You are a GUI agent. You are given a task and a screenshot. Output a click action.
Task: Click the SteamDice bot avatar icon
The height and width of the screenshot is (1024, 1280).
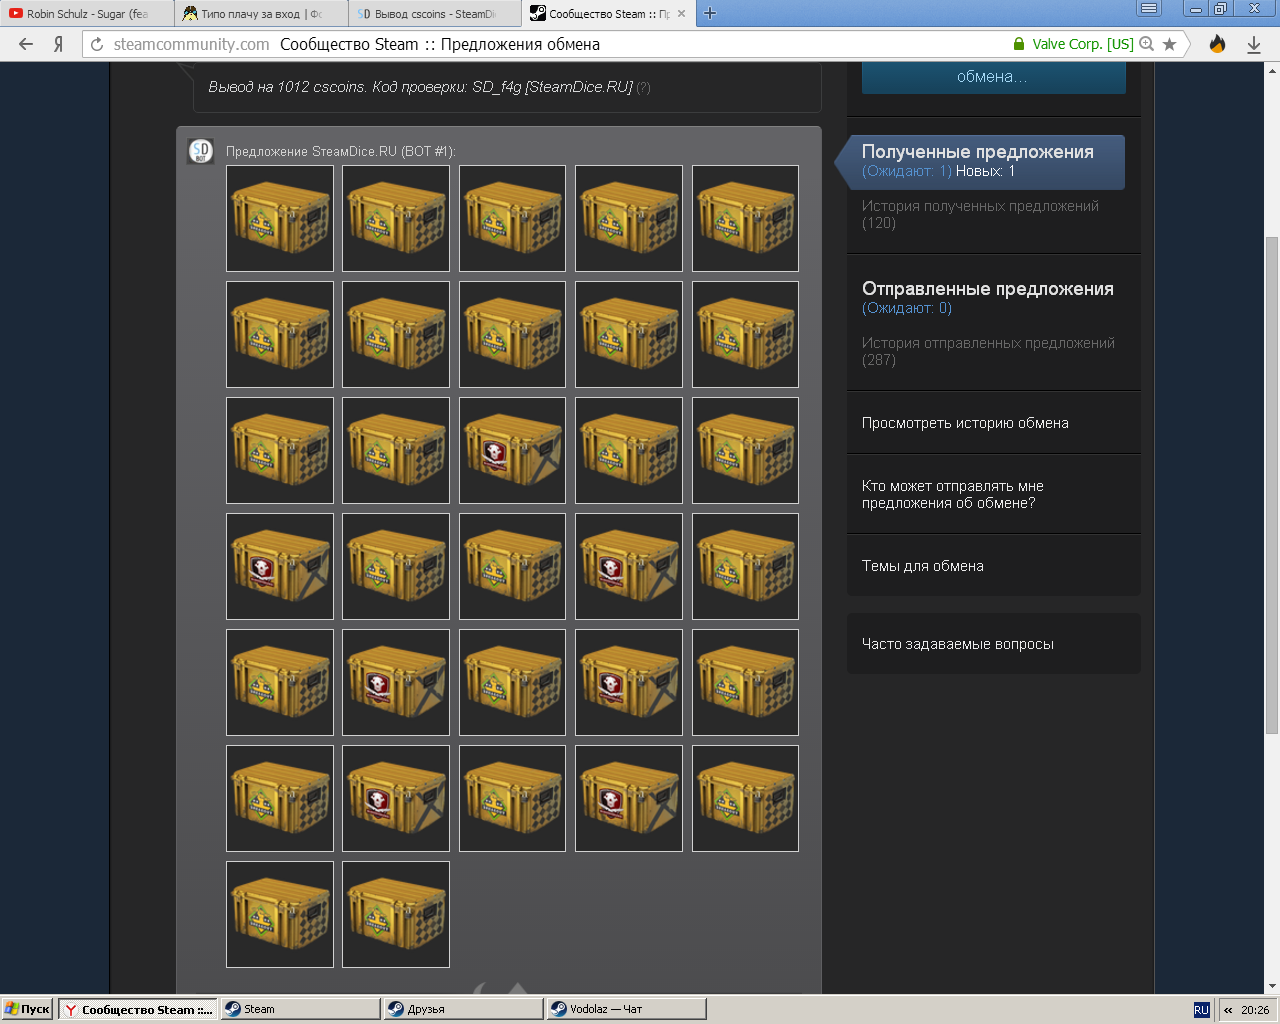[x=201, y=151]
